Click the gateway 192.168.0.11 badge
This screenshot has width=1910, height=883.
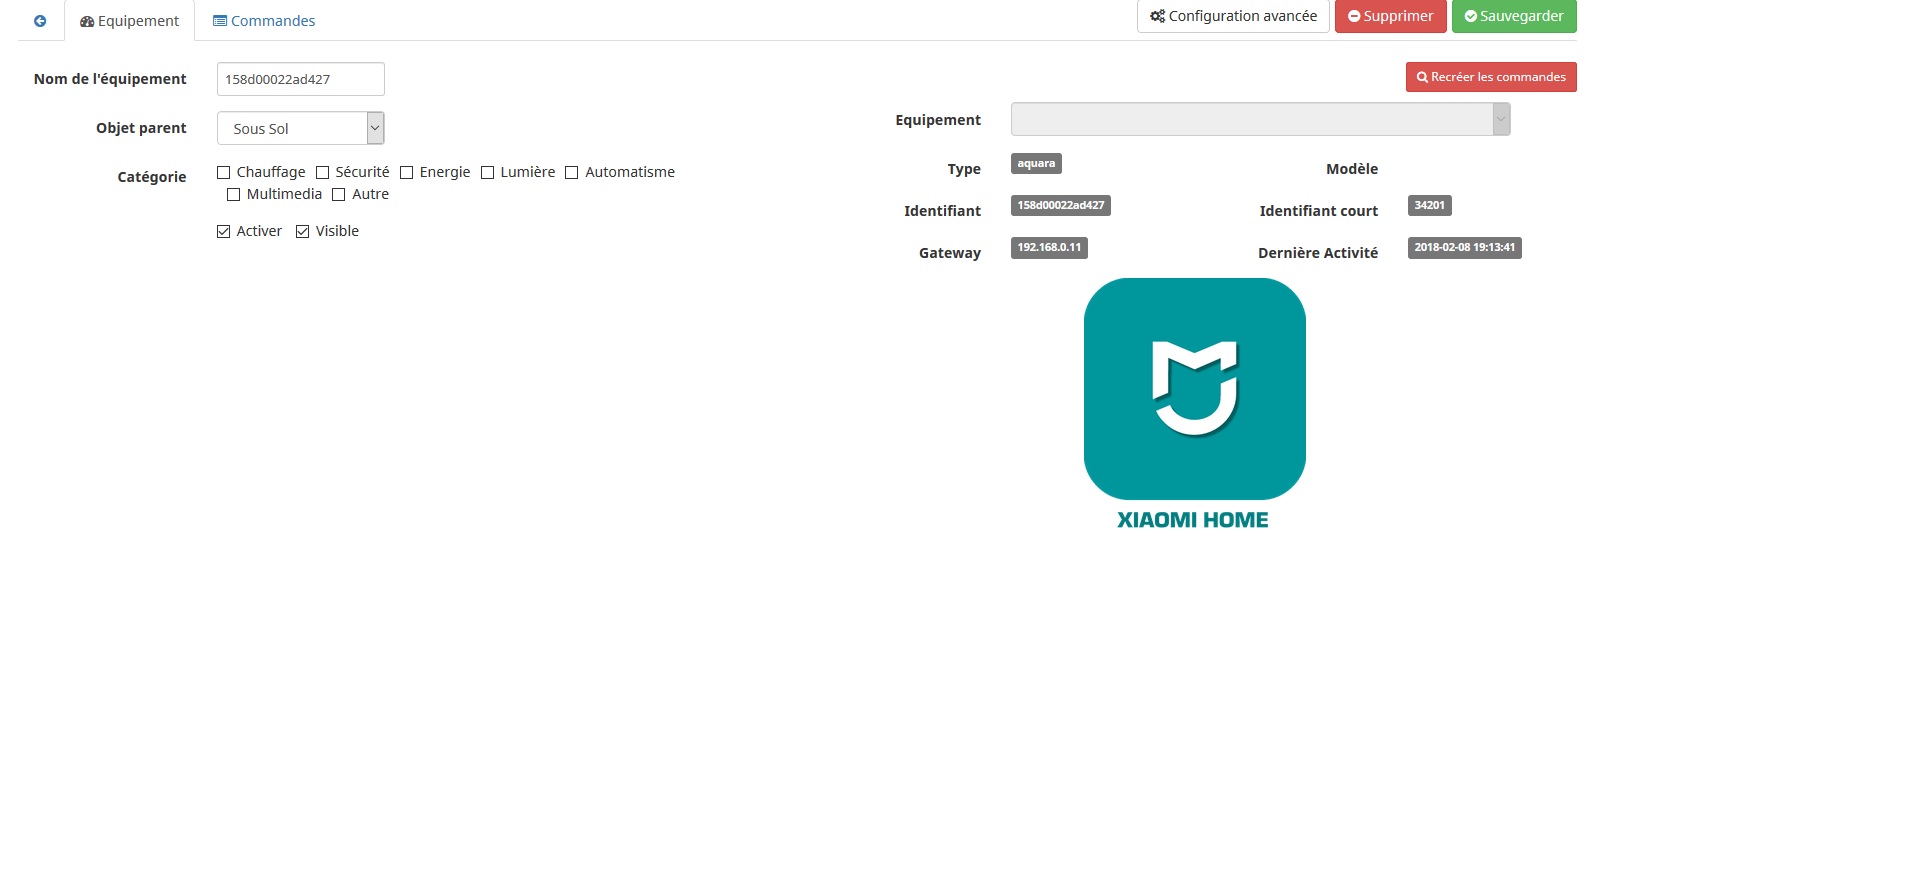point(1049,248)
